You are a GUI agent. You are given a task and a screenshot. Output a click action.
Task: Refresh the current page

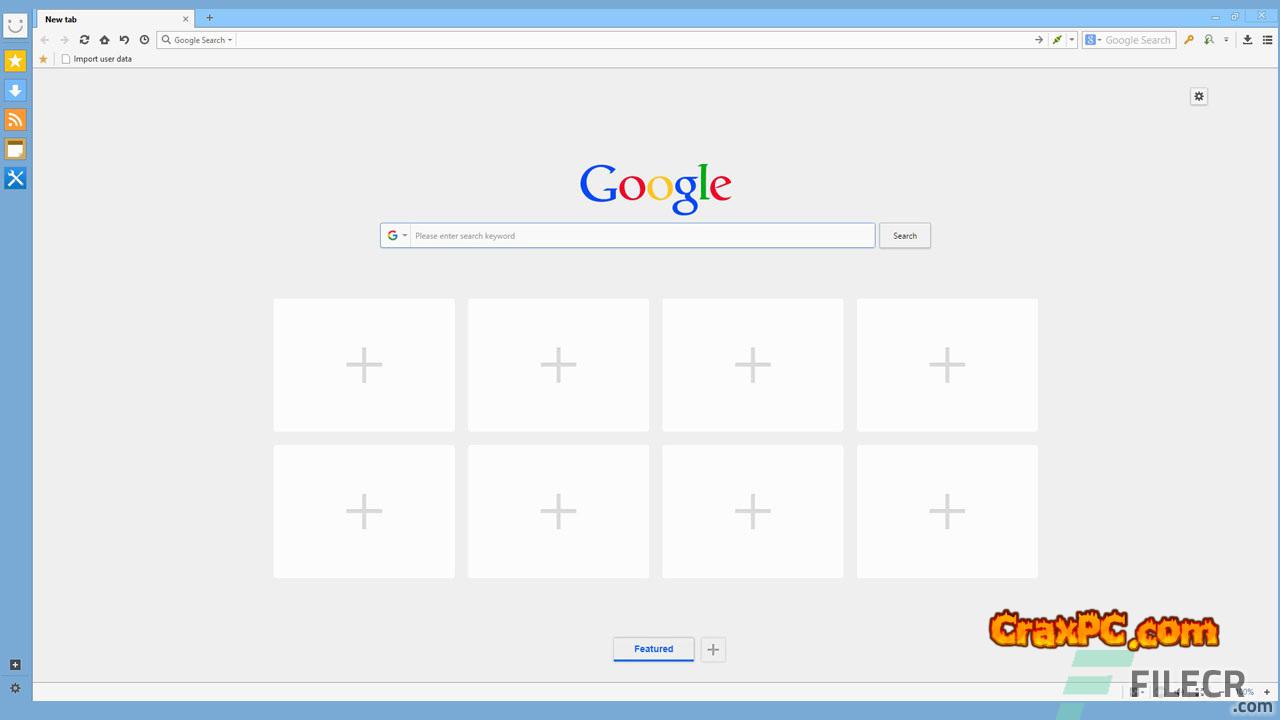coord(84,40)
